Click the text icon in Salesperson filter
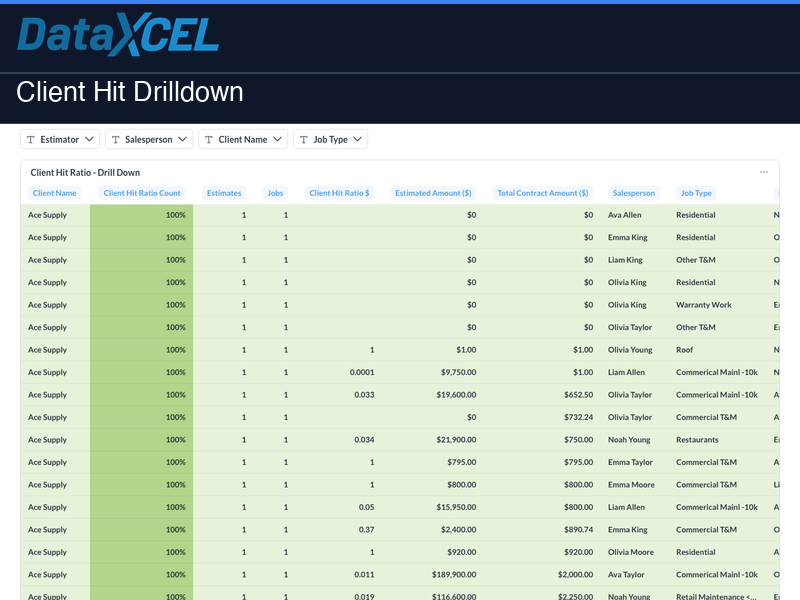800x600 pixels. (x=115, y=139)
